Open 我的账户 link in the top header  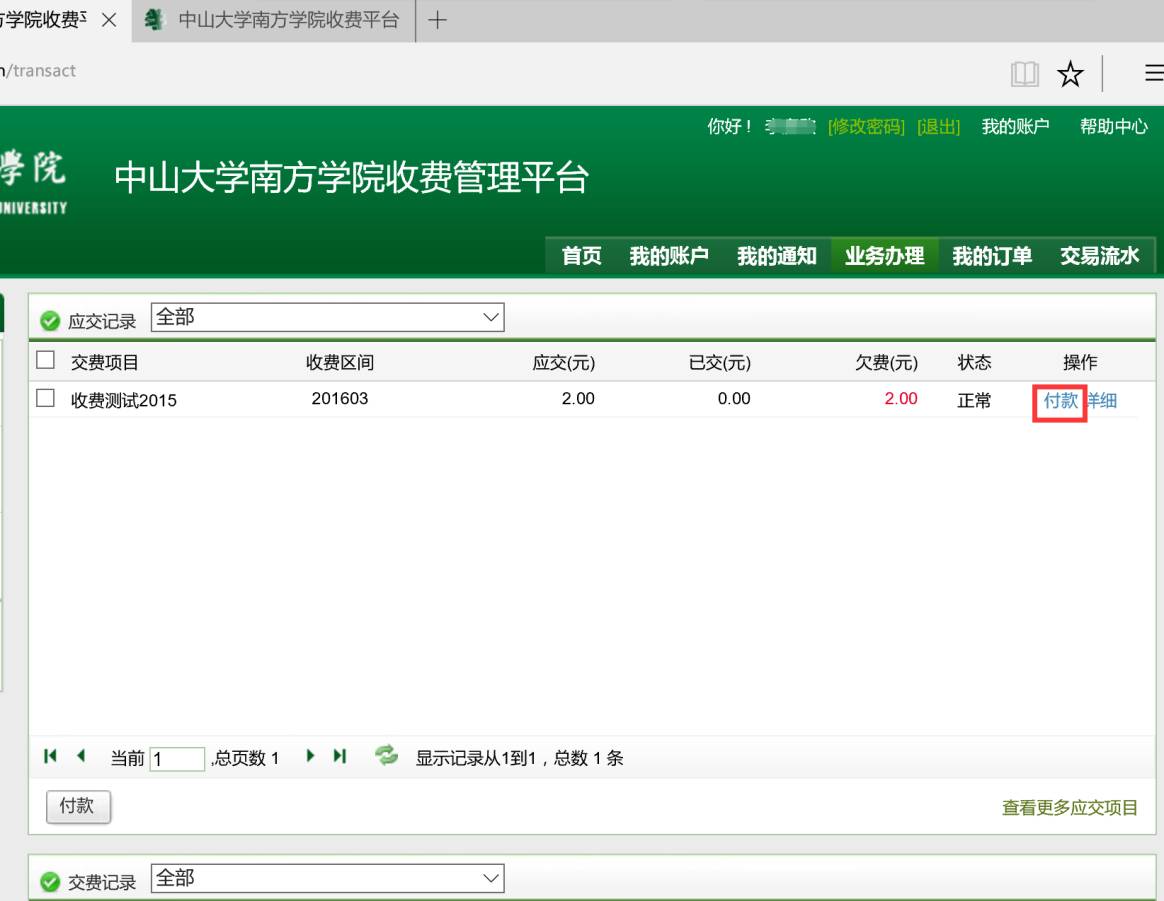[1016, 127]
